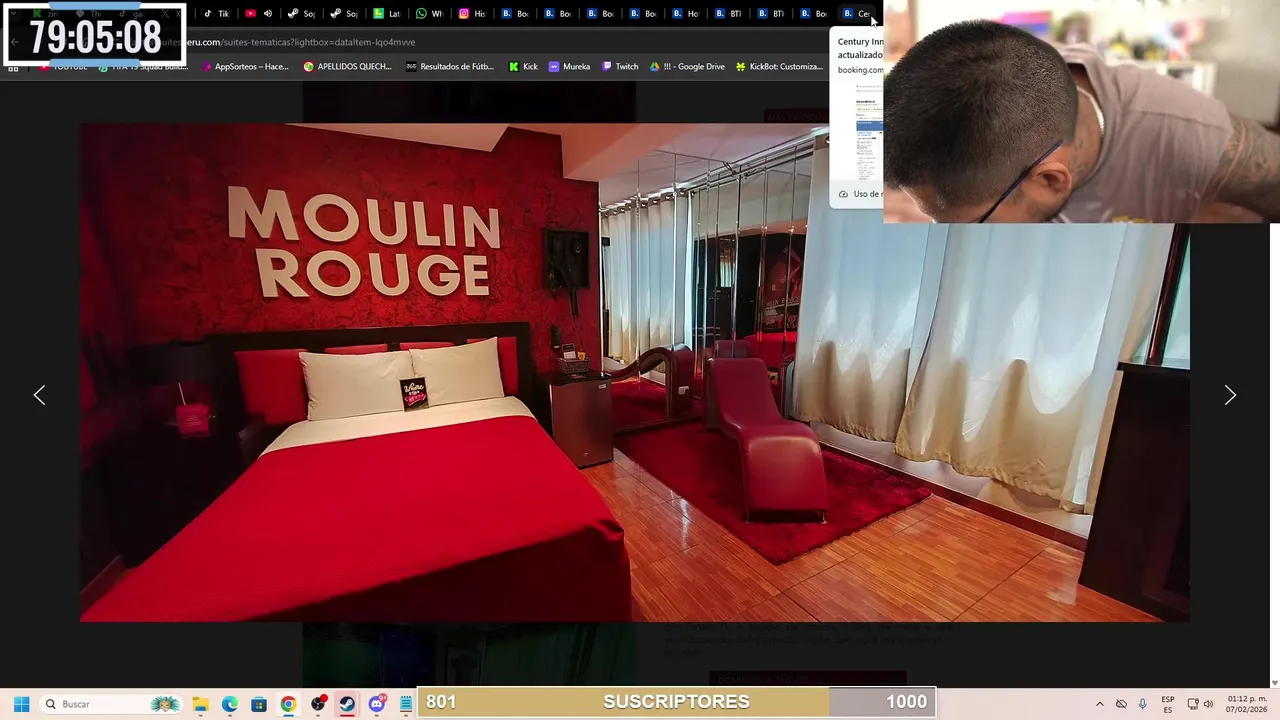This screenshot has height=720, width=1280.
Task: Open the Resultados de Fútb... bookmark
Action: [x=450, y=67]
